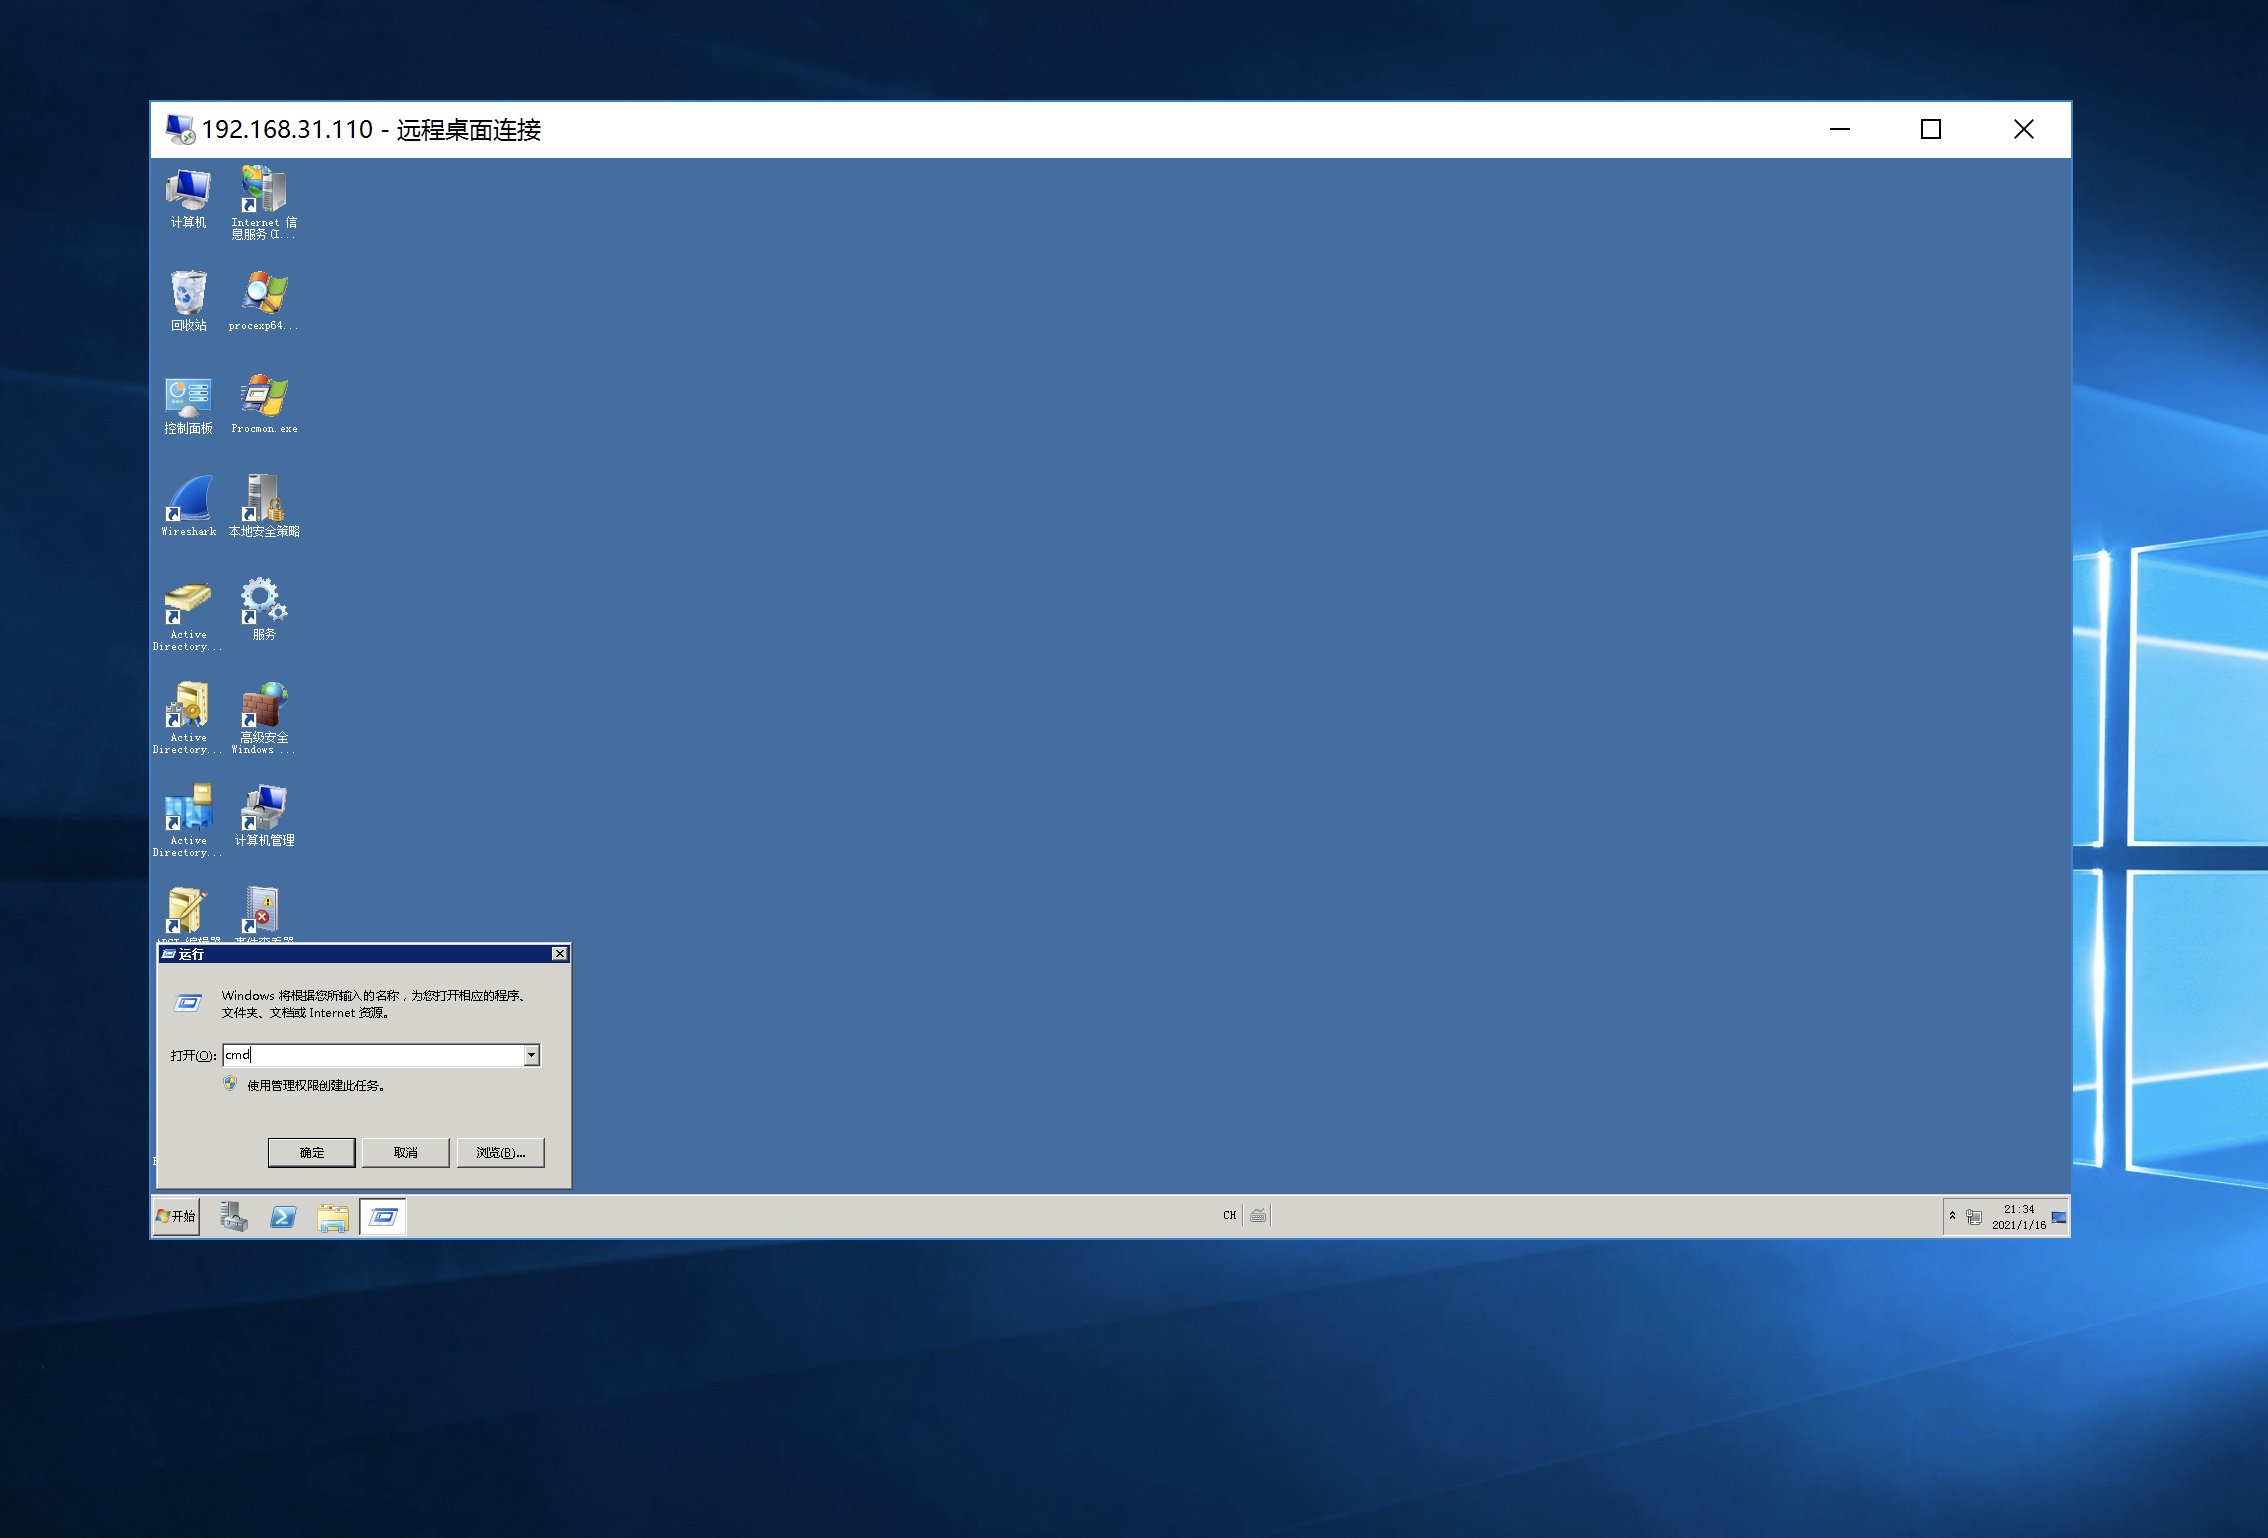Expand the Run dialog open-field dropdown
The image size is (2268, 1538).
[x=532, y=1055]
